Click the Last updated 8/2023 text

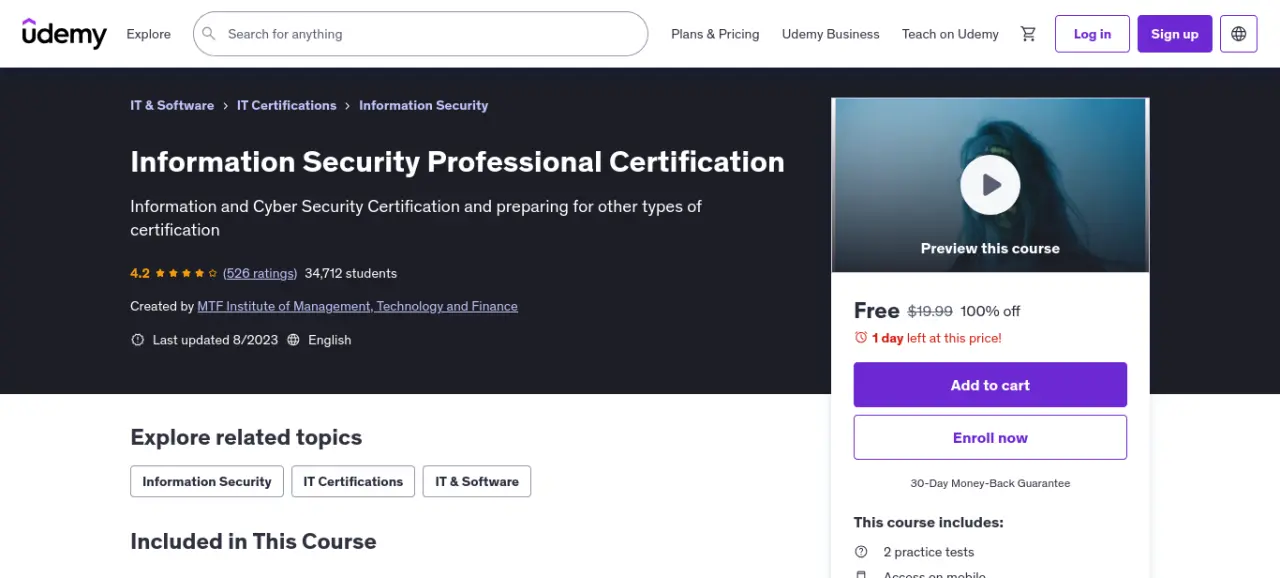pos(215,340)
